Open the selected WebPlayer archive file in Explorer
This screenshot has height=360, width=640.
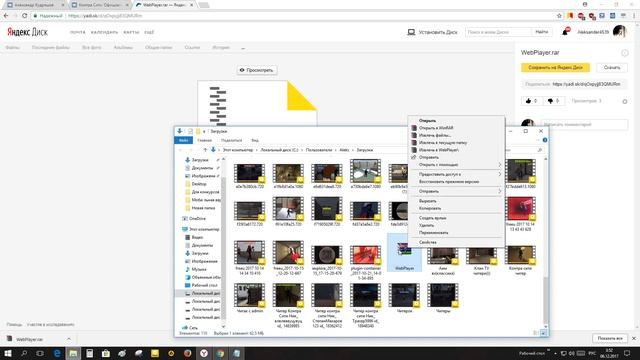tap(404, 253)
